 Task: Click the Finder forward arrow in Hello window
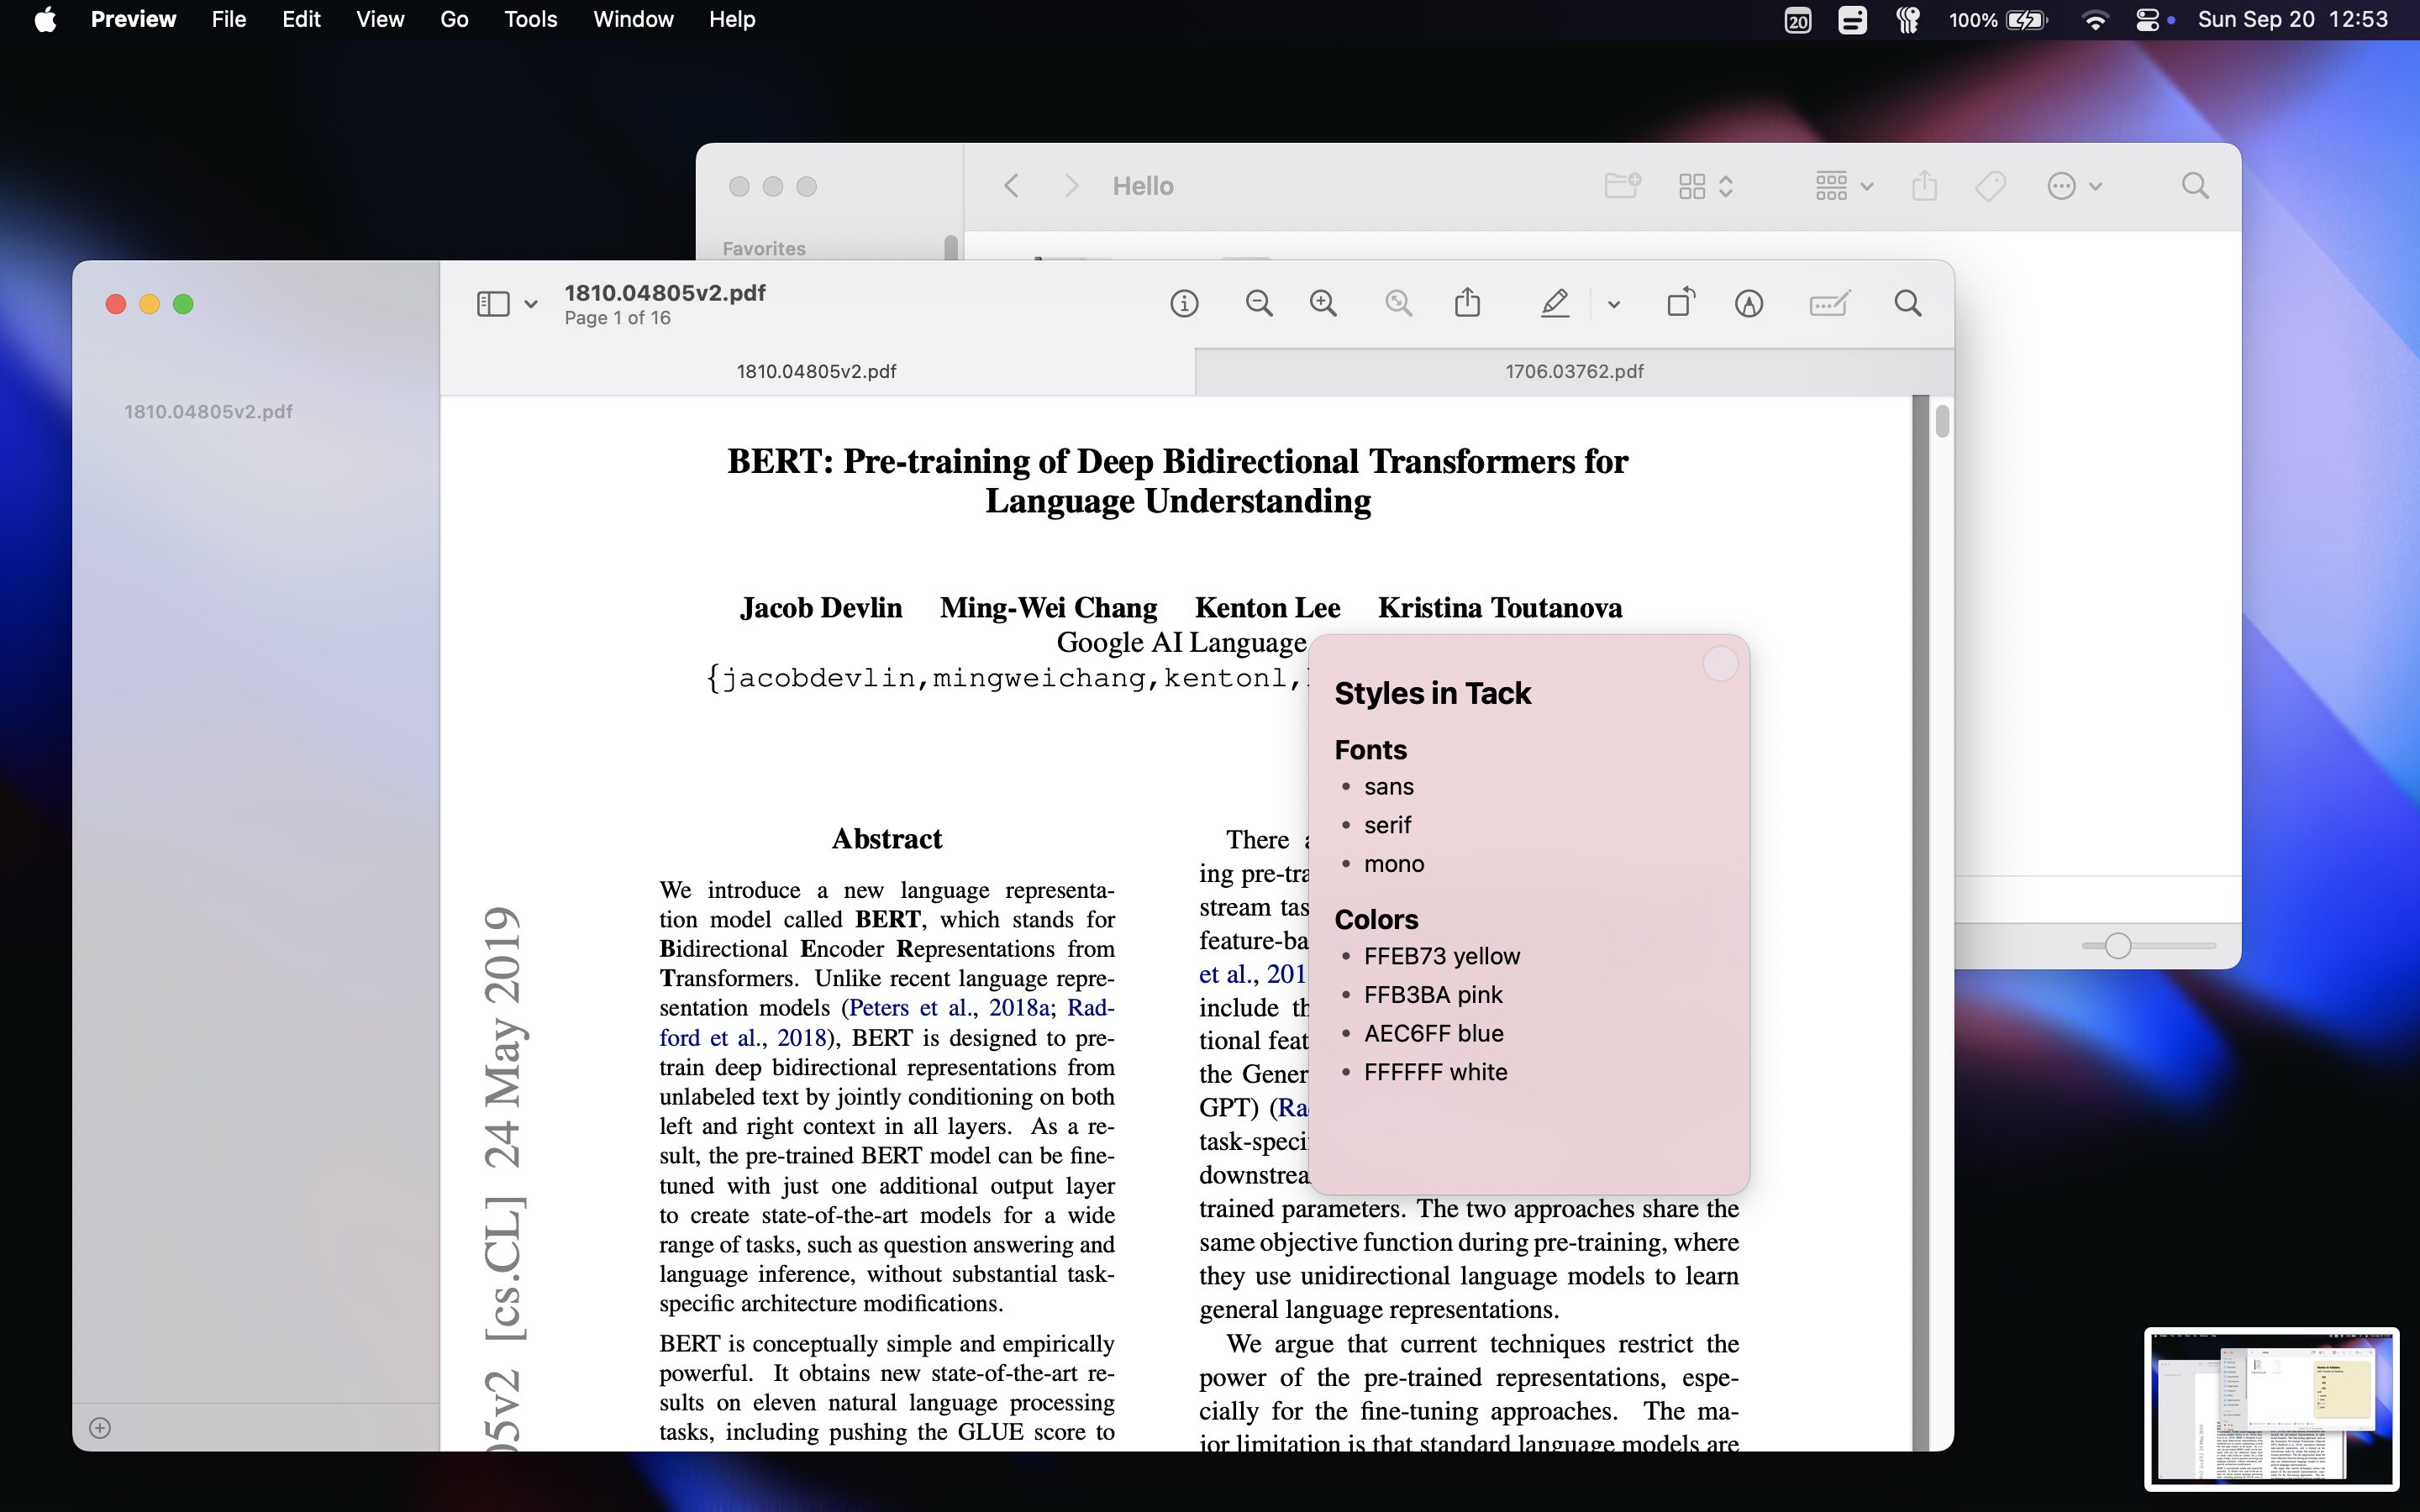click(1071, 186)
